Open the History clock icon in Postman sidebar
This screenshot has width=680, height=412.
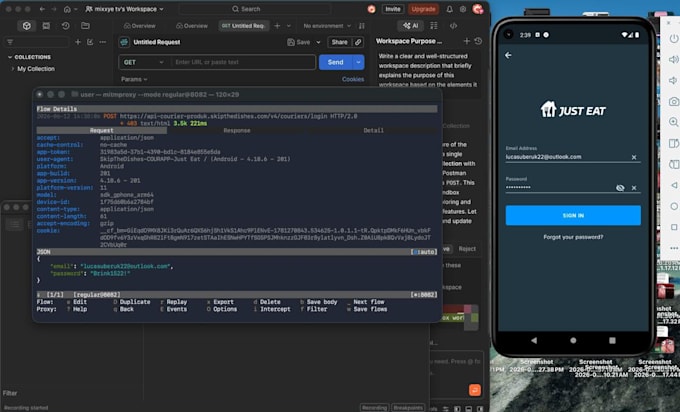point(65,26)
